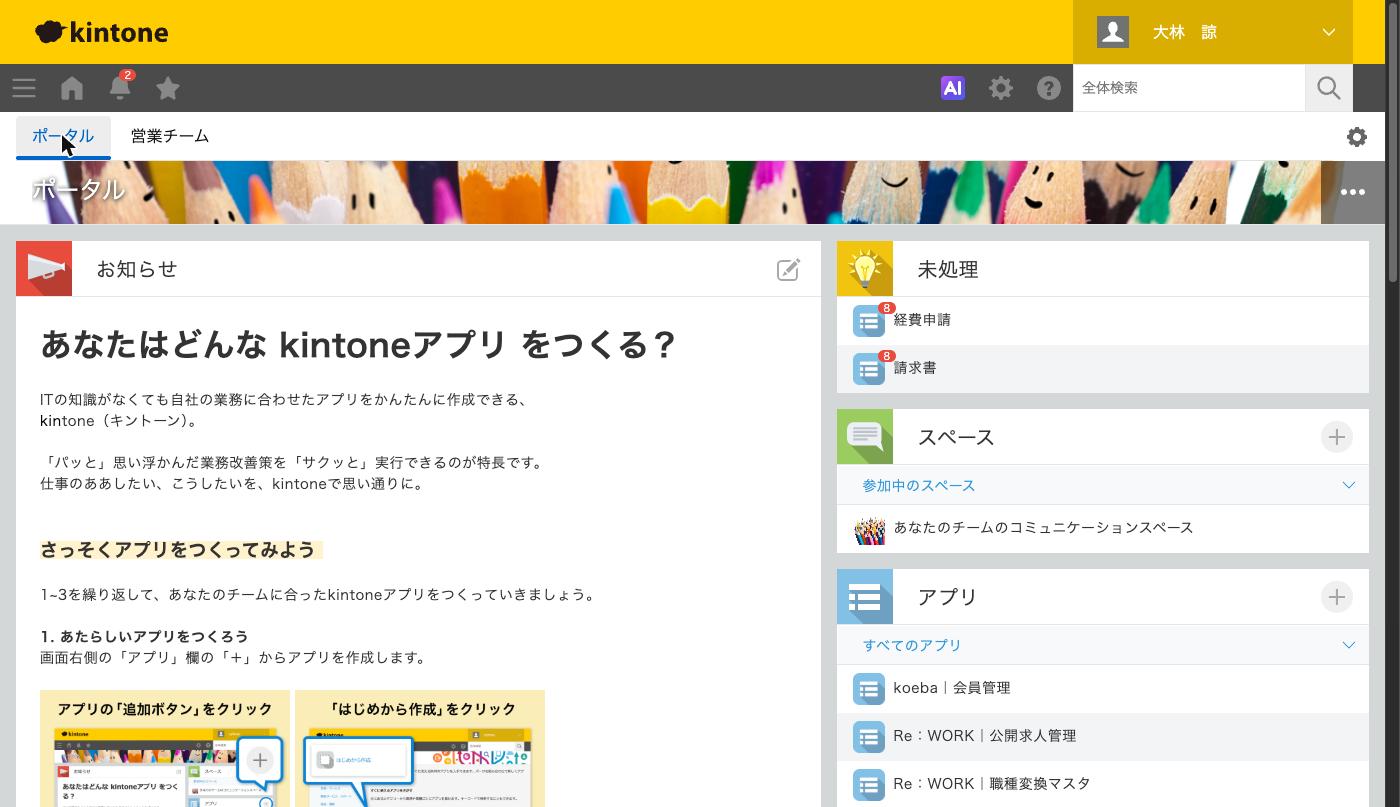Viewport: 1400px width, 807px height.
Task: Open the help question mark icon
Action: tap(1049, 88)
